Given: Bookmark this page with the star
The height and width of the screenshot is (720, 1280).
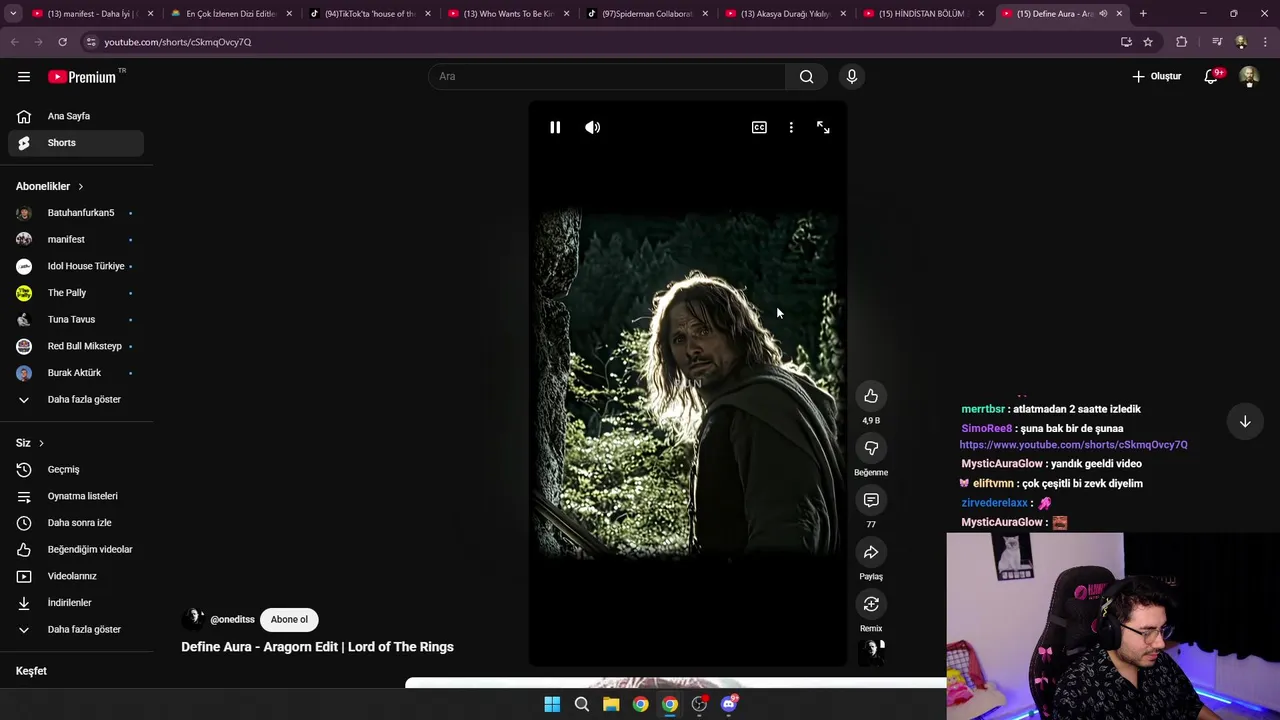Looking at the screenshot, I should pos(1148,42).
